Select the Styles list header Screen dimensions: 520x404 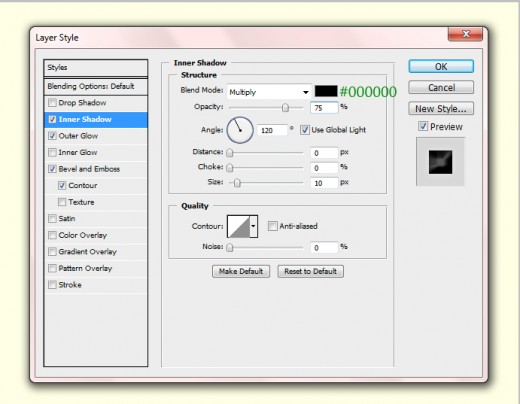pyautogui.click(x=96, y=68)
